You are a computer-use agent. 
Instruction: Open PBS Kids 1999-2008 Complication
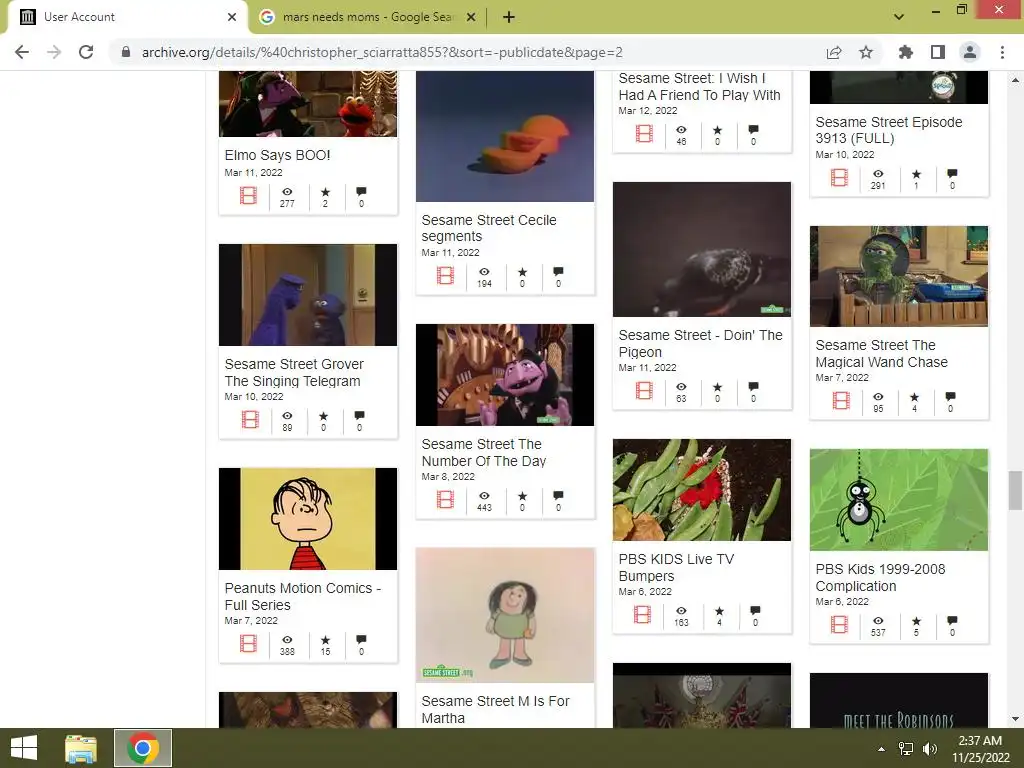880,577
